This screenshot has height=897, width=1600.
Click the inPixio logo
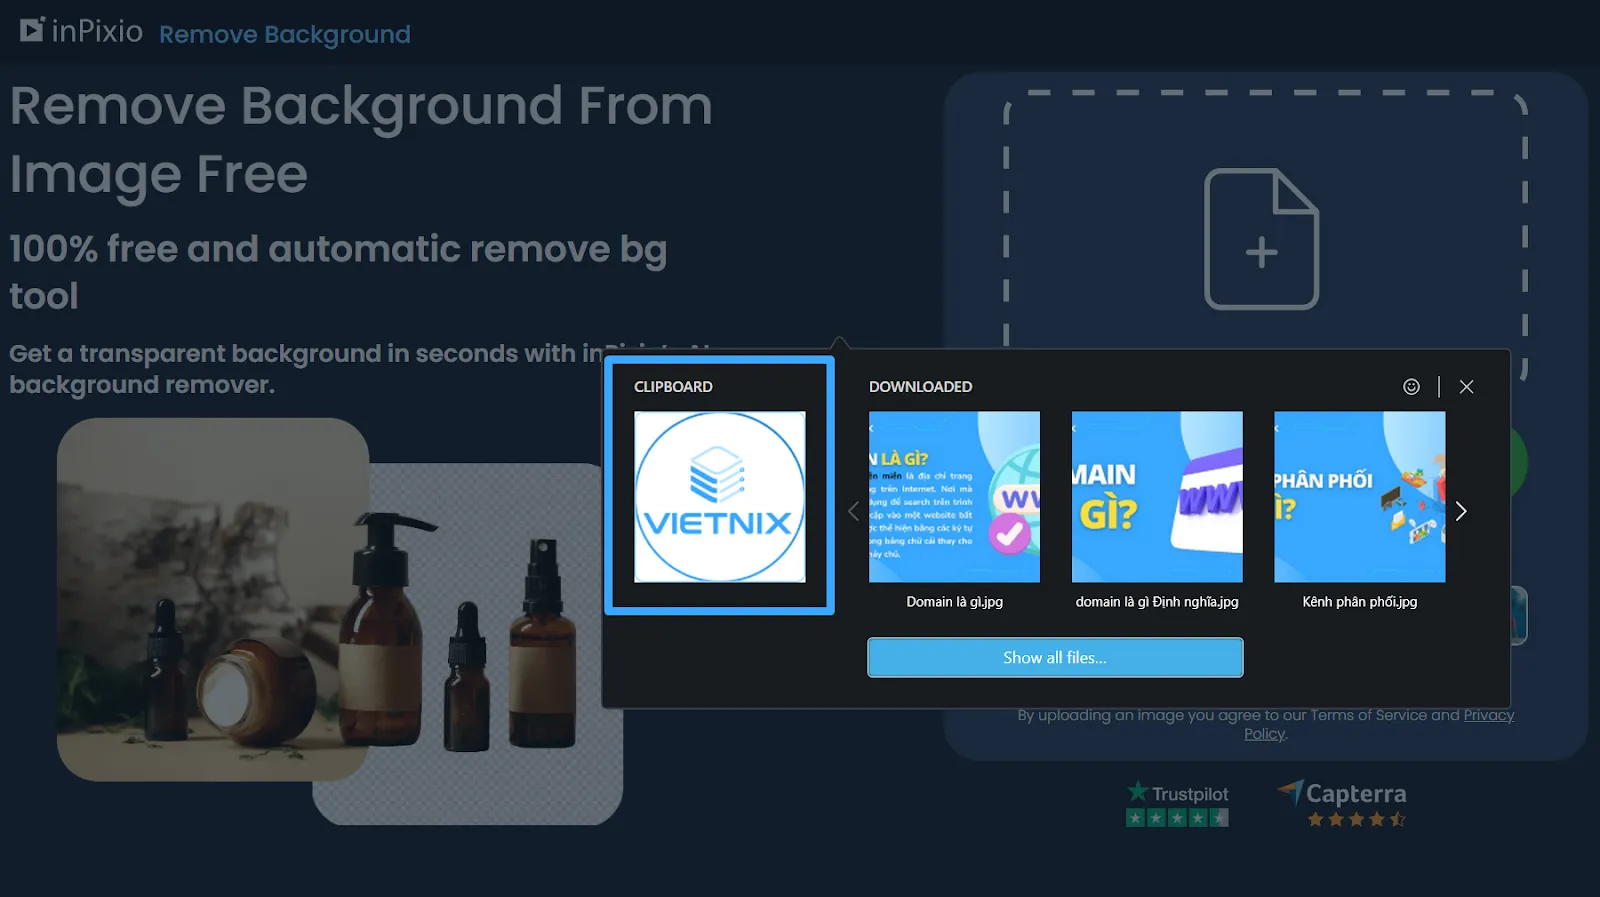[x=81, y=31]
